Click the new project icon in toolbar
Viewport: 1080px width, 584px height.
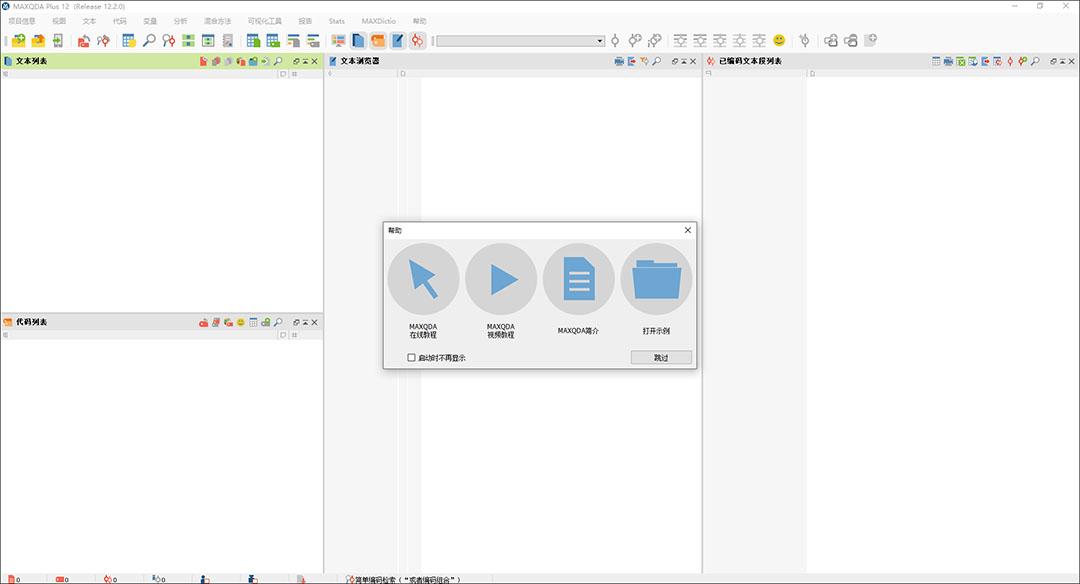(19, 41)
